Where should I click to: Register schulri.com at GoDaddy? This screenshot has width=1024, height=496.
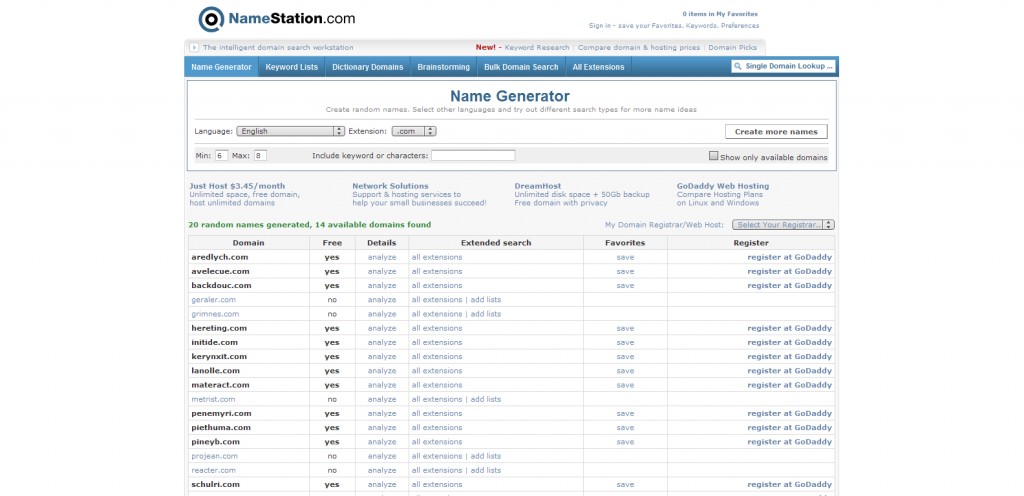(x=790, y=485)
